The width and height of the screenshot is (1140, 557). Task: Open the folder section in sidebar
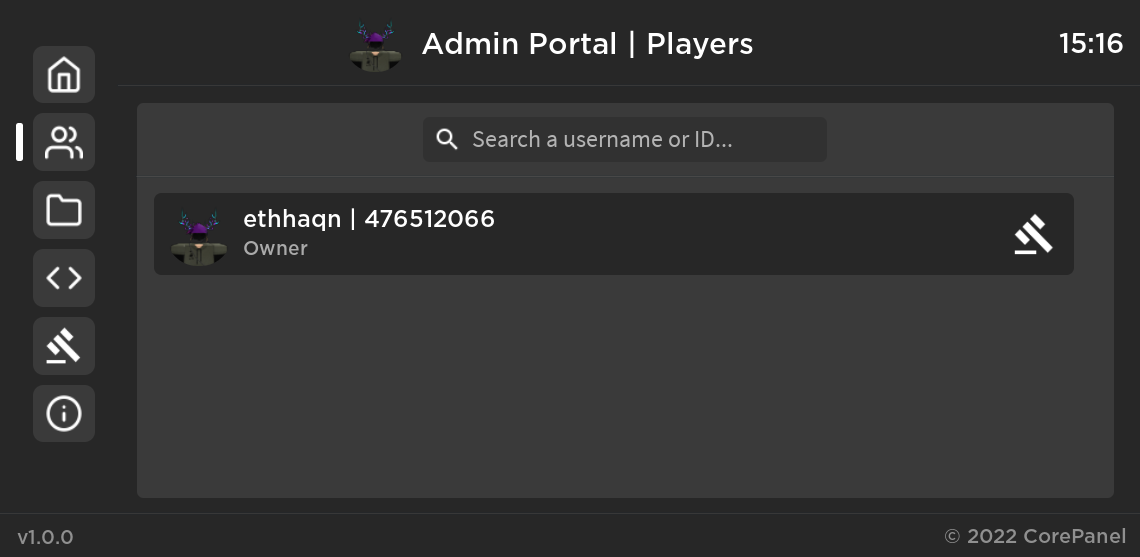click(x=64, y=210)
